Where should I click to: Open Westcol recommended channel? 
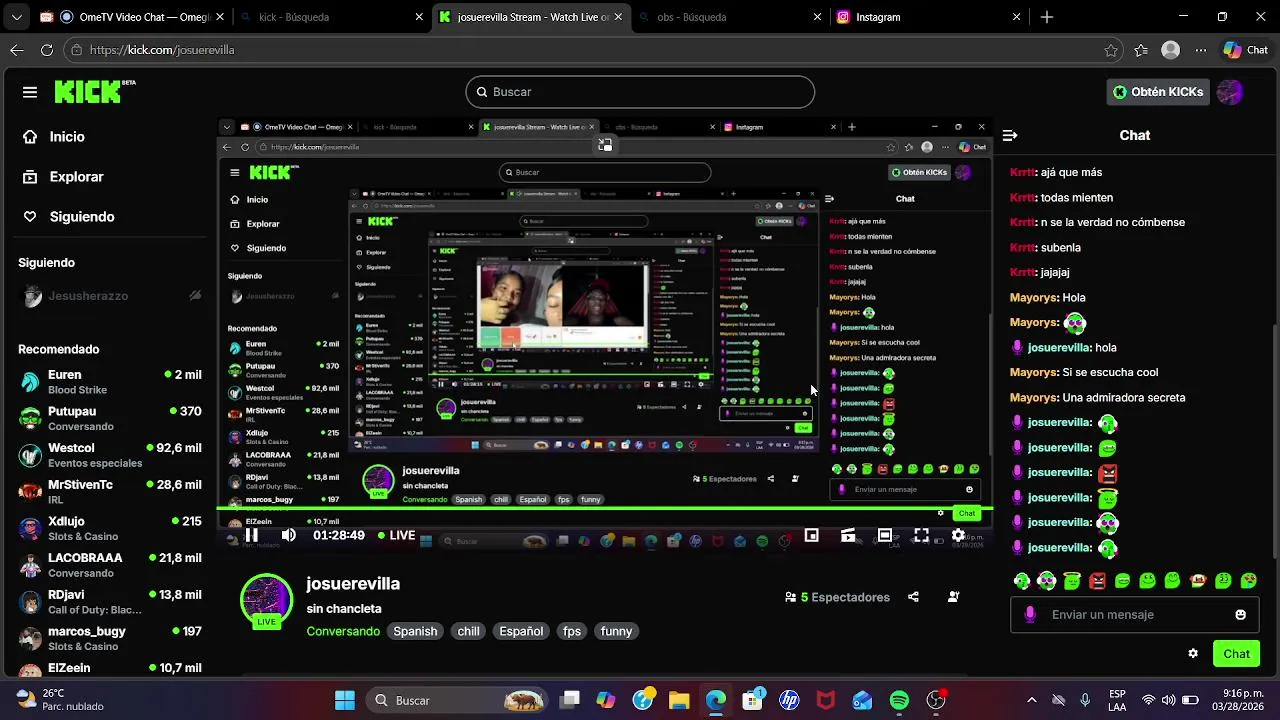(x=110, y=455)
